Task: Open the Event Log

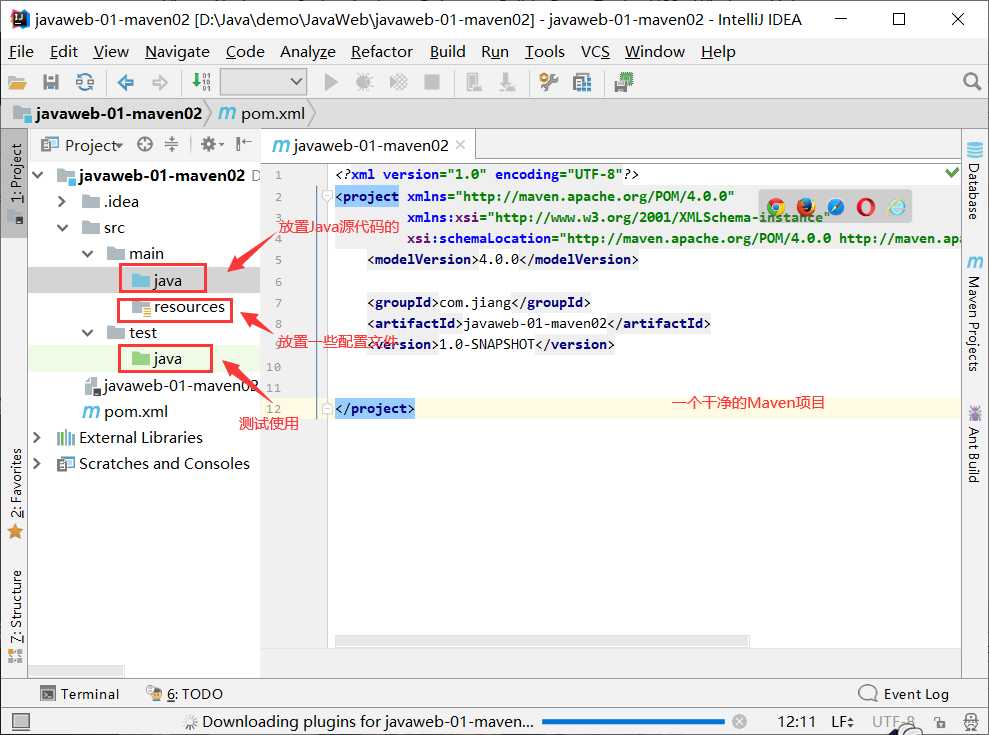Action: click(904, 694)
